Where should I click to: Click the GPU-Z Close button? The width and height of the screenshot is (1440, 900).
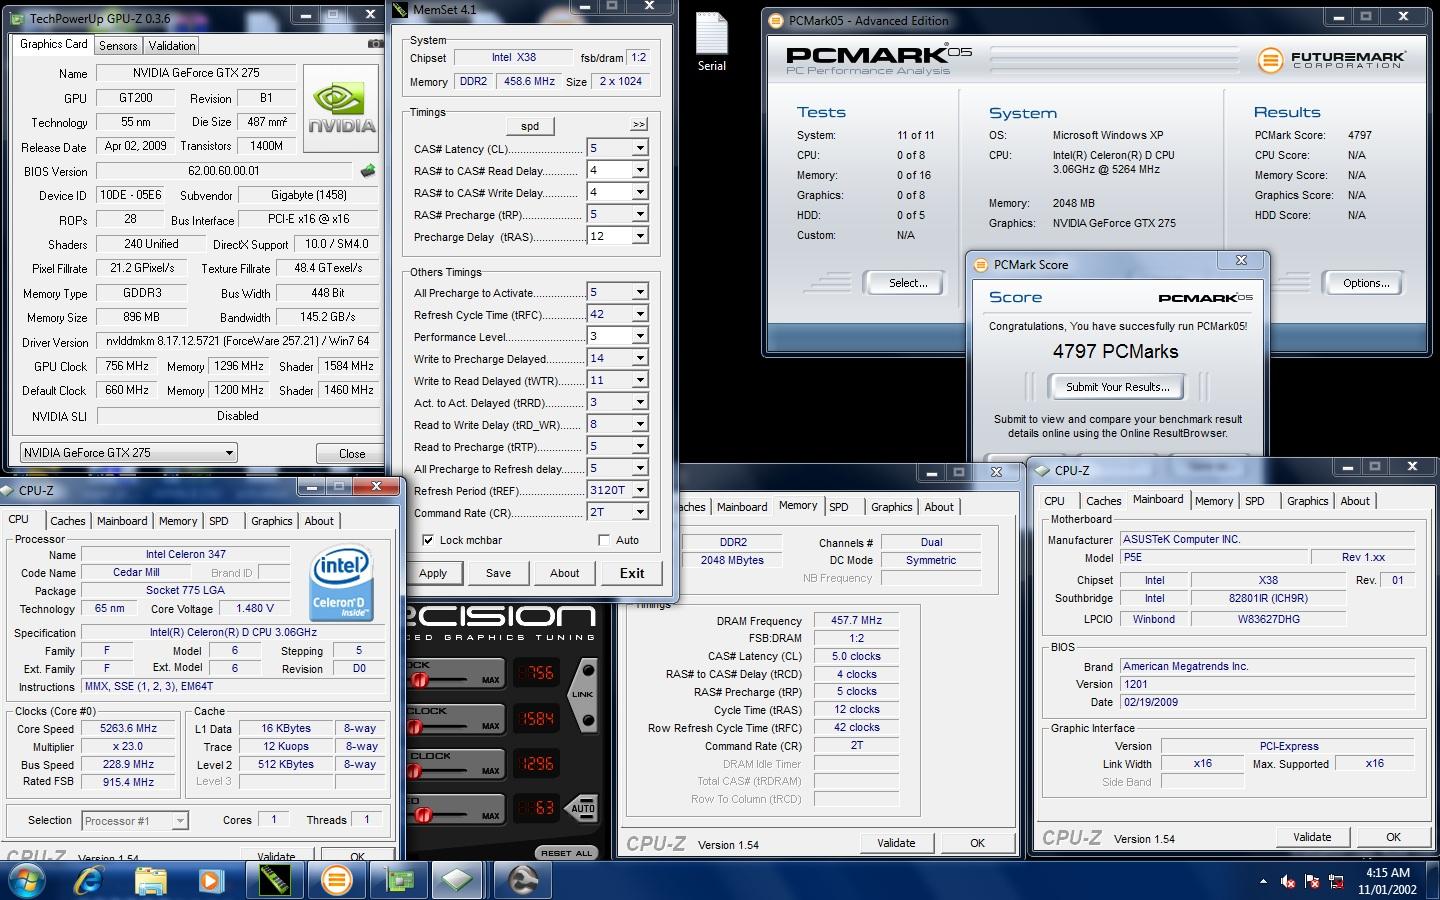pos(352,453)
